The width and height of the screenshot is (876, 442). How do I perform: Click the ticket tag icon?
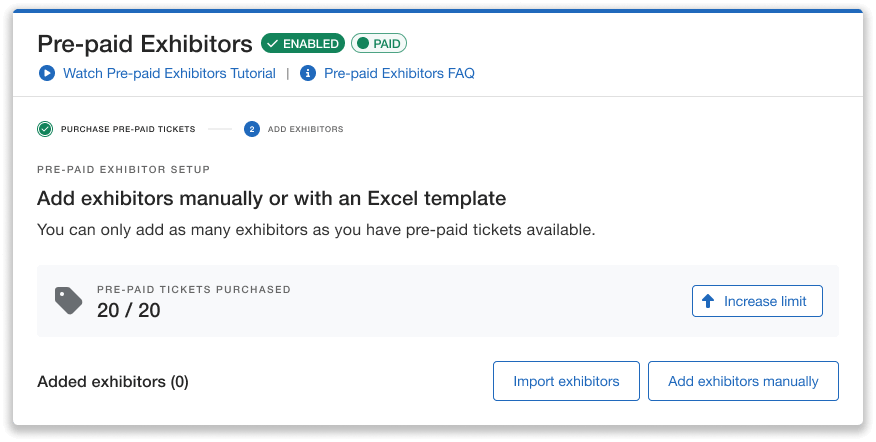[68, 301]
